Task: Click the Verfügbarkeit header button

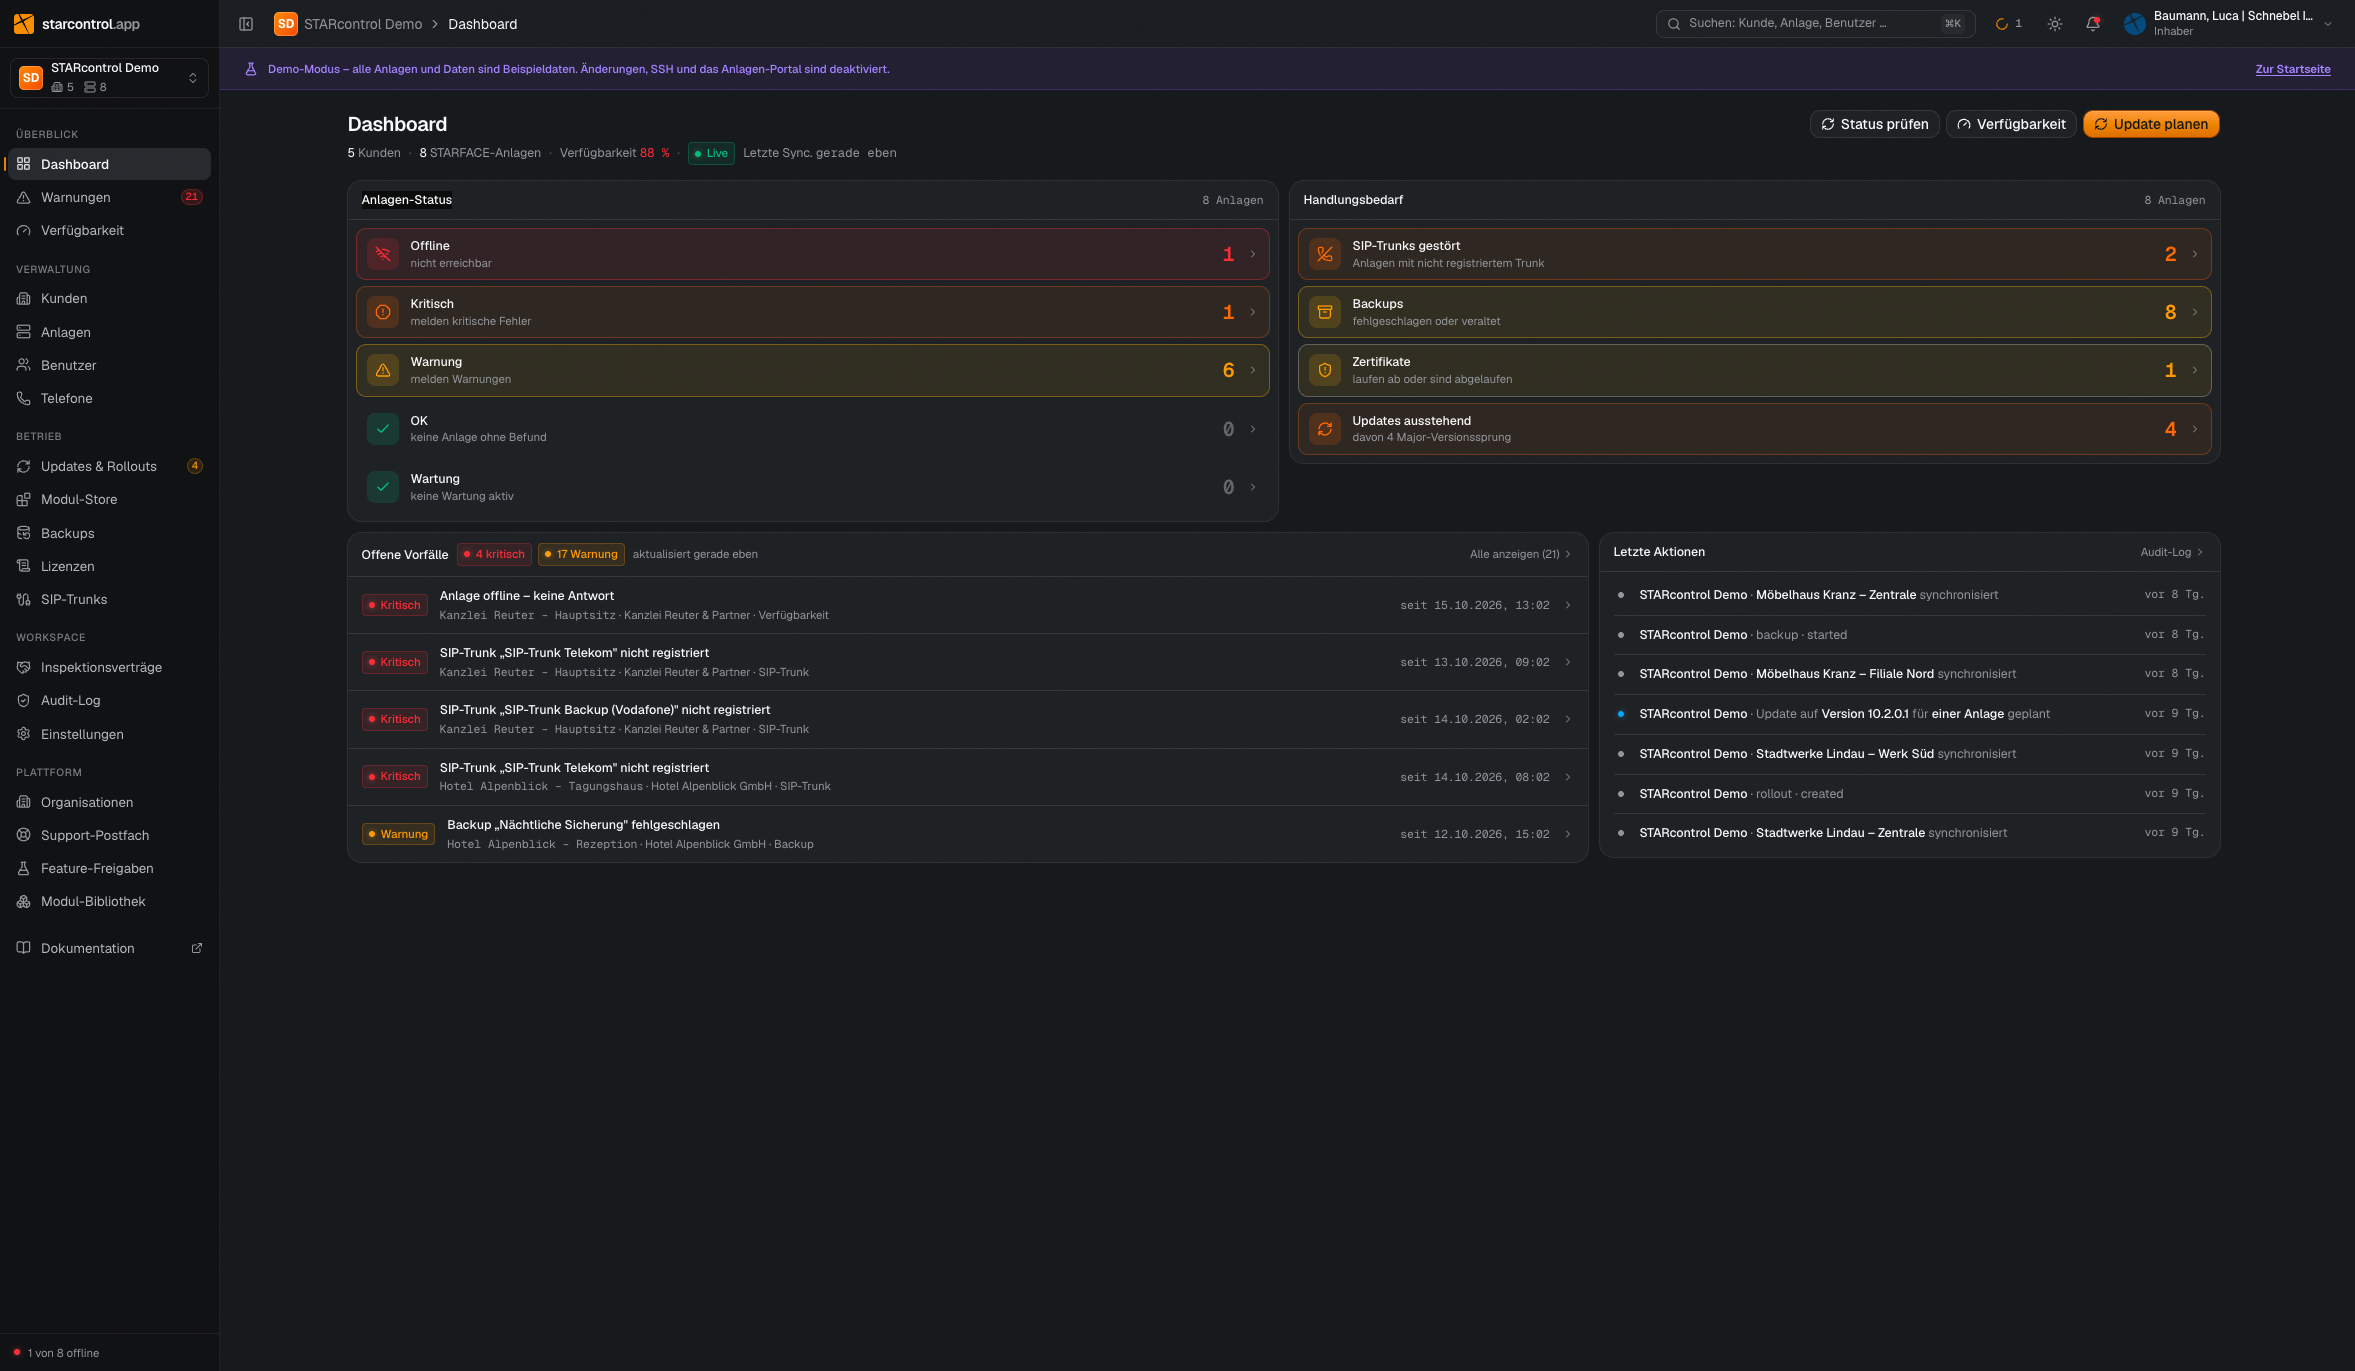Action: [2011, 124]
